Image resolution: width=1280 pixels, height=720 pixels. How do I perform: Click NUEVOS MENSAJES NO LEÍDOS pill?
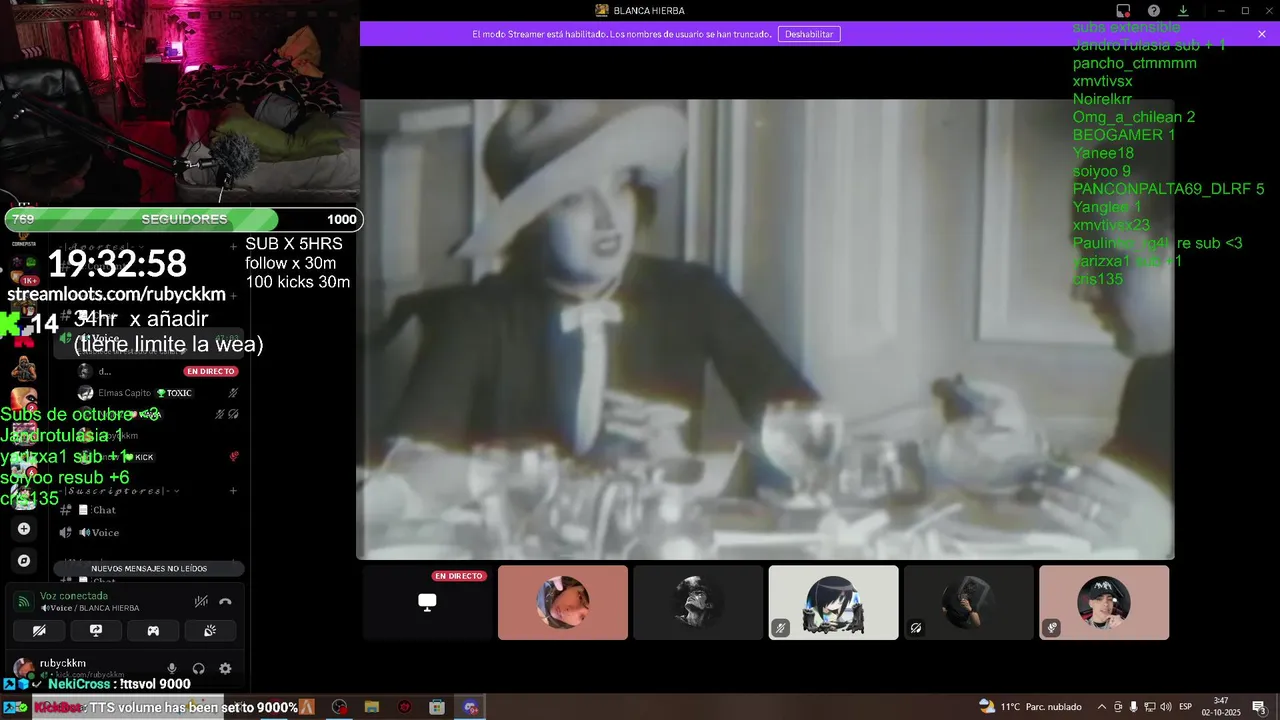pos(149,568)
